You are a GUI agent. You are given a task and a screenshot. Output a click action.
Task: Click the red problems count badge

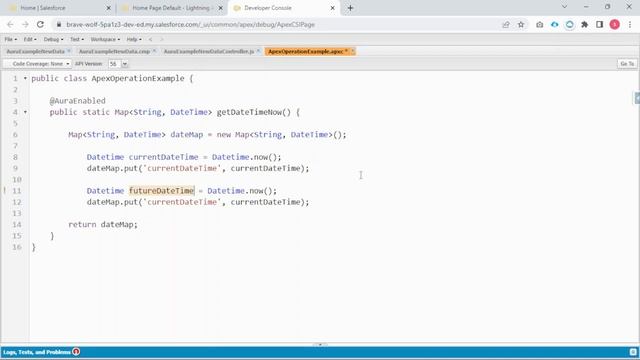click(x=76, y=352)
